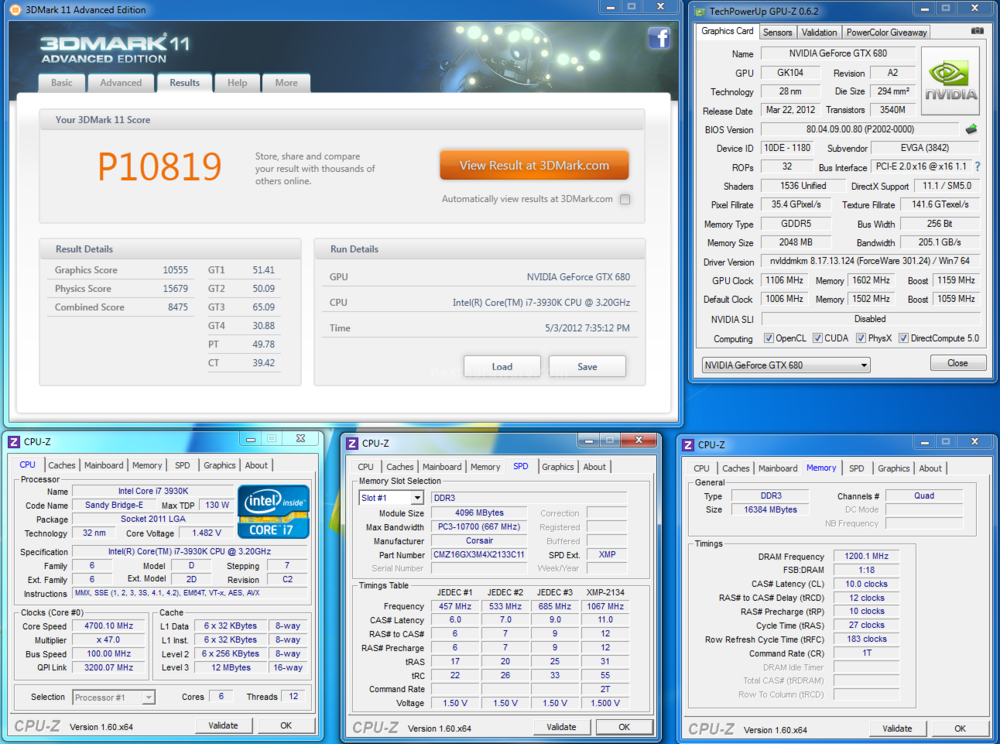Click the Core Speed value 4700.10 MHz
1000x744 pixels.
109,626
